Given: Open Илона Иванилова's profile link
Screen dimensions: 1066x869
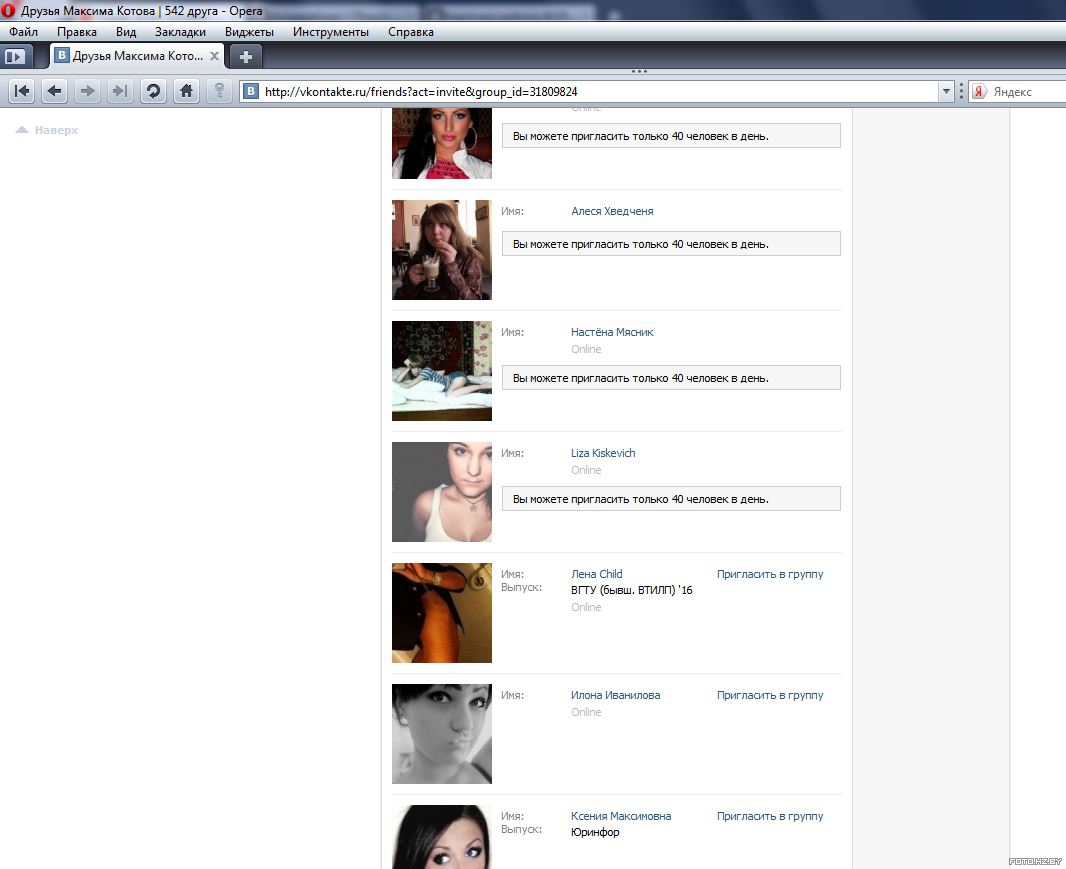Looking at the screenshot, I should 615,696.
